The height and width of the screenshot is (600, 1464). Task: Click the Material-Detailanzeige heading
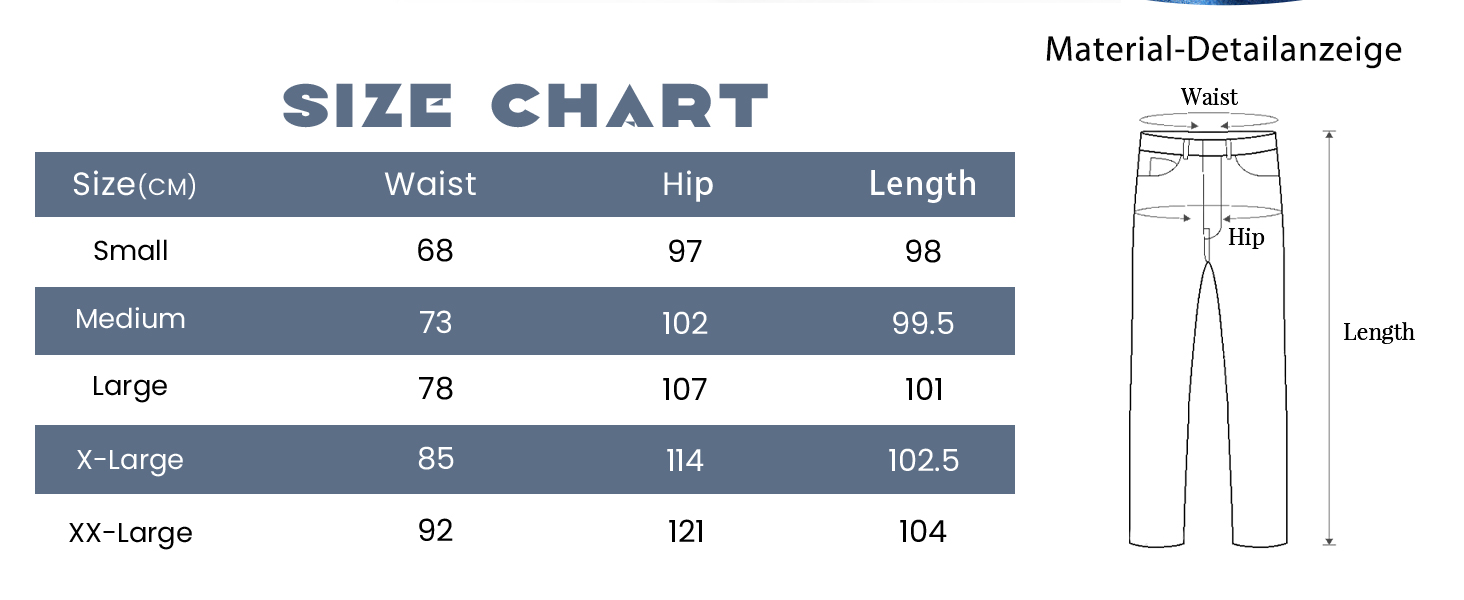(x=1223, y=49)
